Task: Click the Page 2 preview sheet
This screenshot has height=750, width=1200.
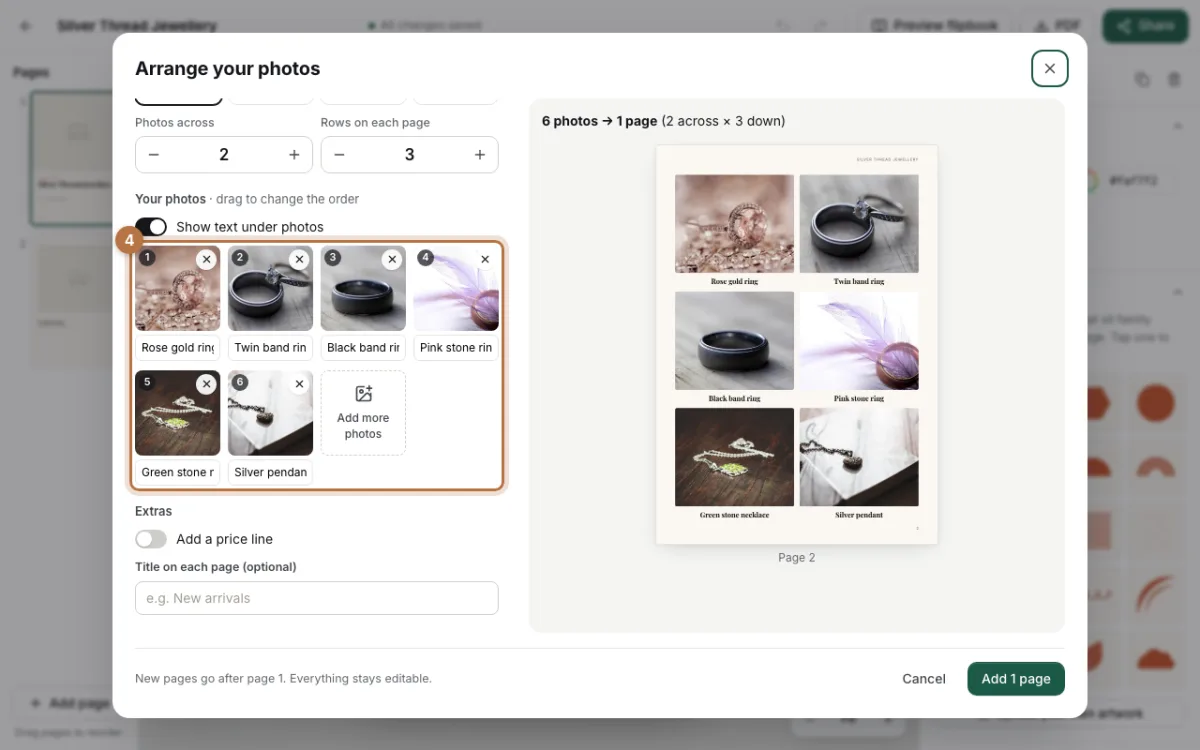Action: pos(797,345)
